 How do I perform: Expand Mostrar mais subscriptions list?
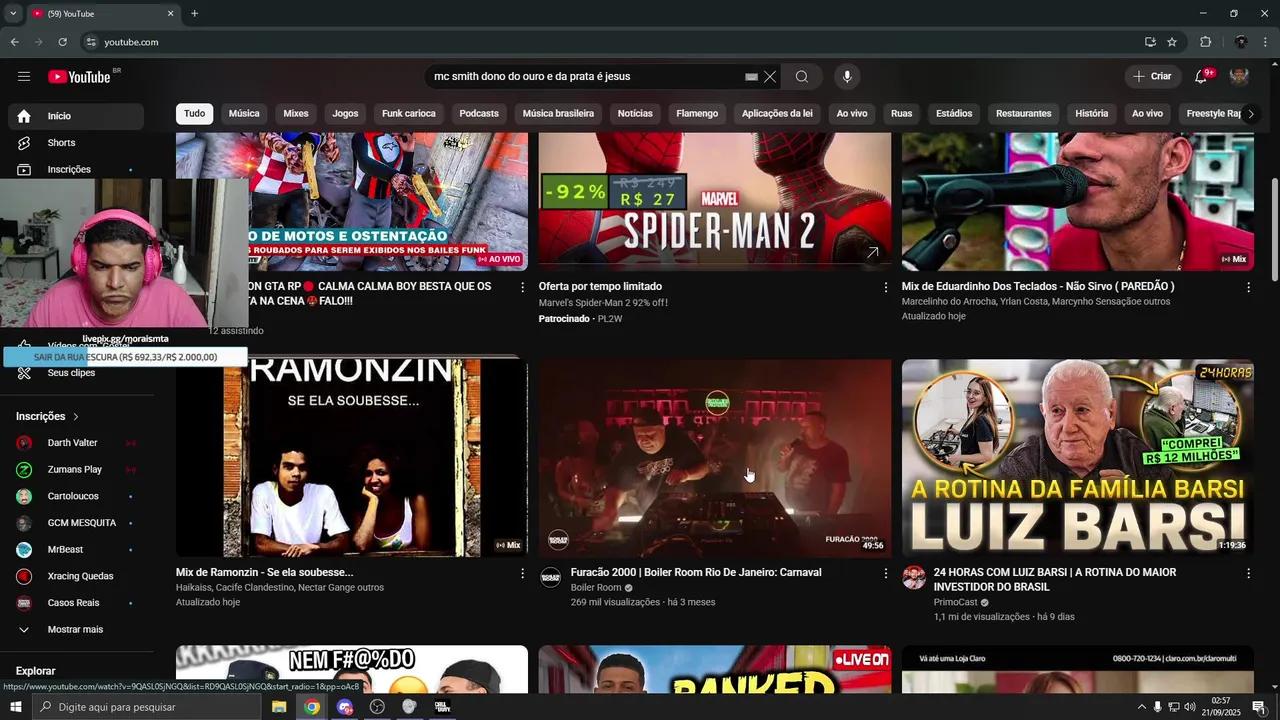pos(76,630)
